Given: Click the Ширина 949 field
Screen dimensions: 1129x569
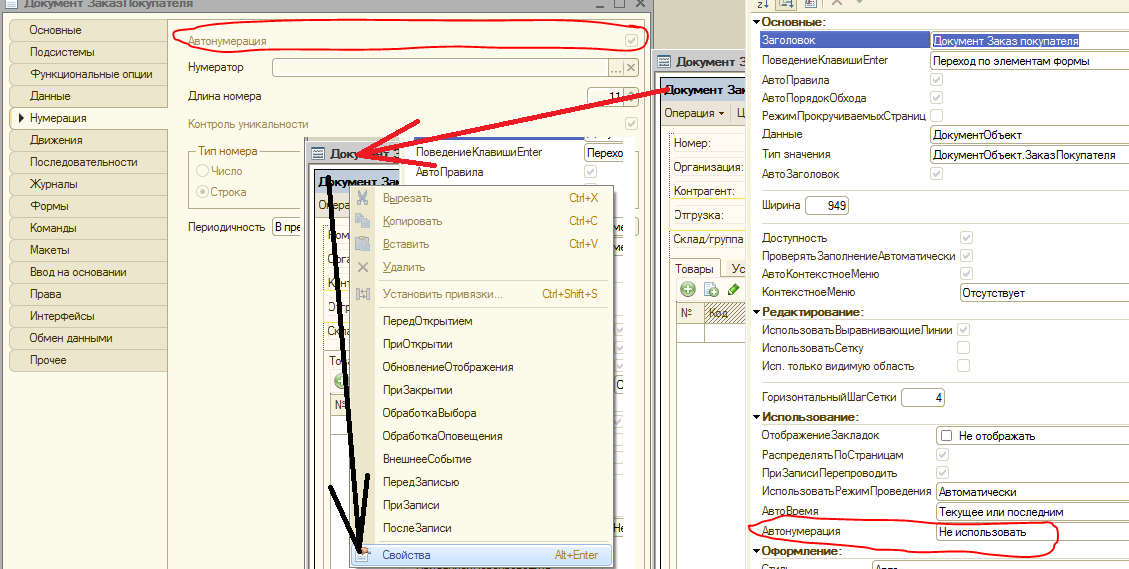Looking at the screenshot, I should [x=827, y=205].
